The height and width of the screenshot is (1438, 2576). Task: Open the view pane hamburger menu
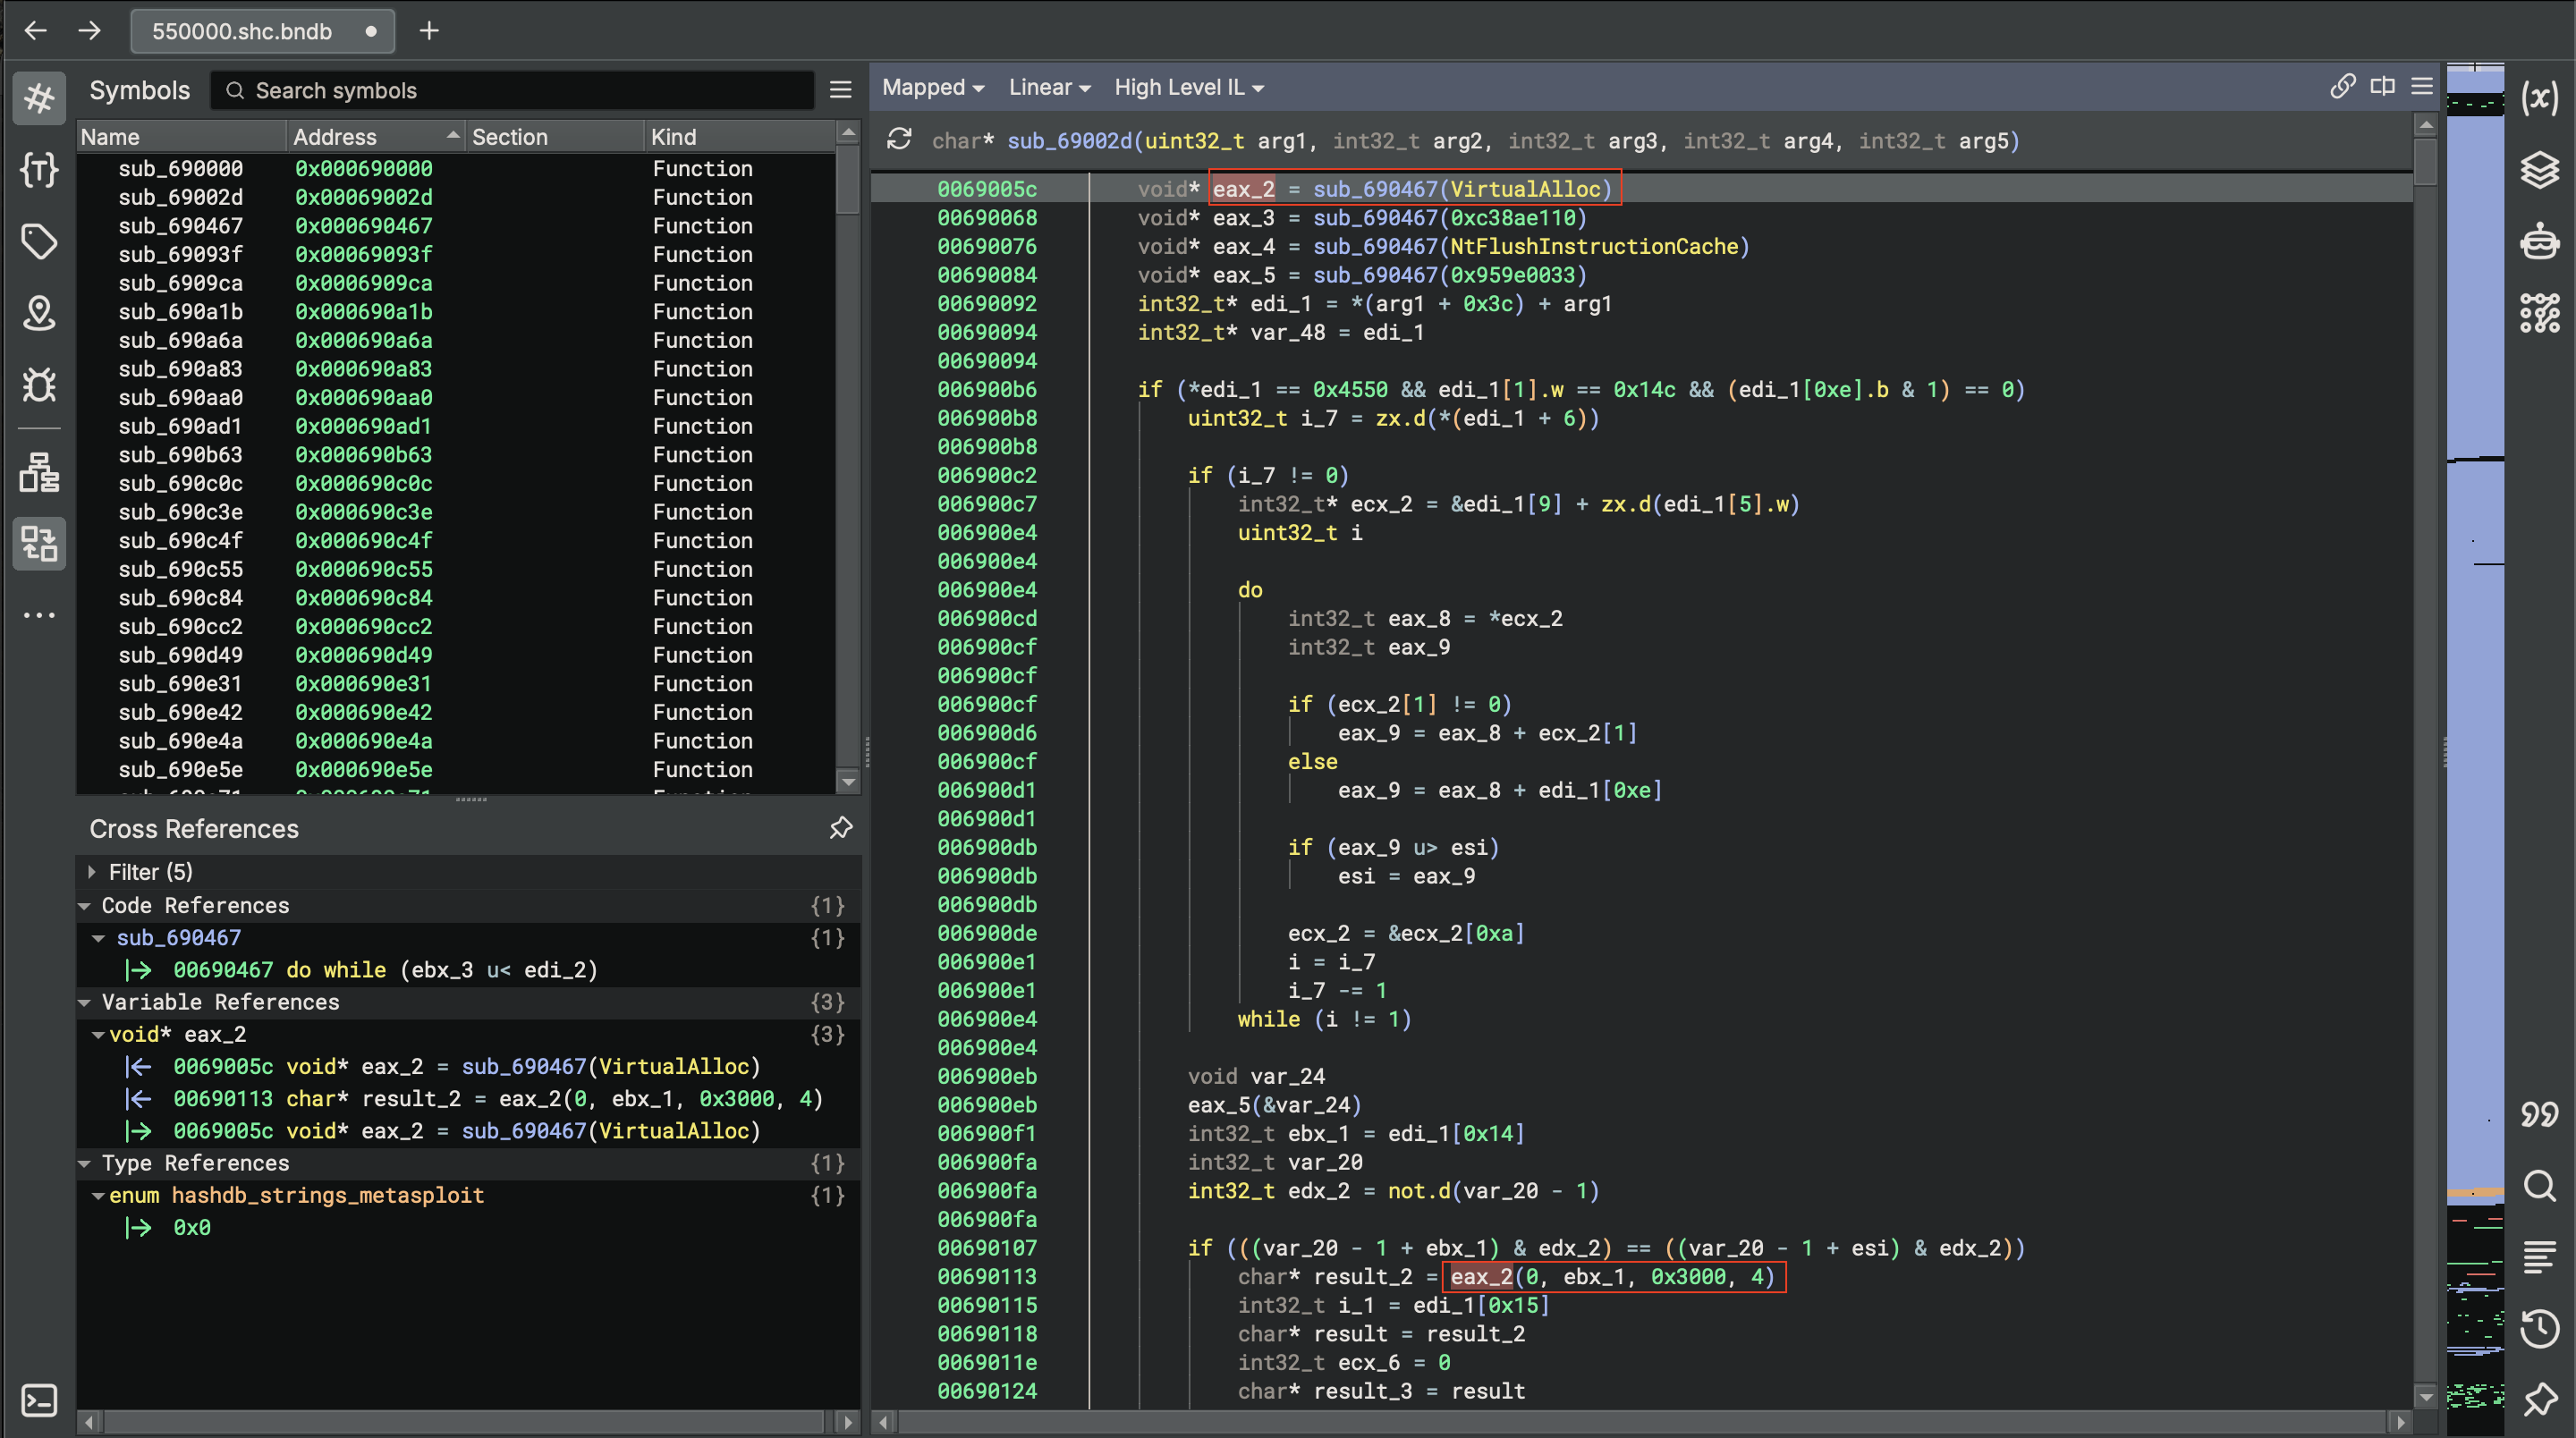point(2423,87)
